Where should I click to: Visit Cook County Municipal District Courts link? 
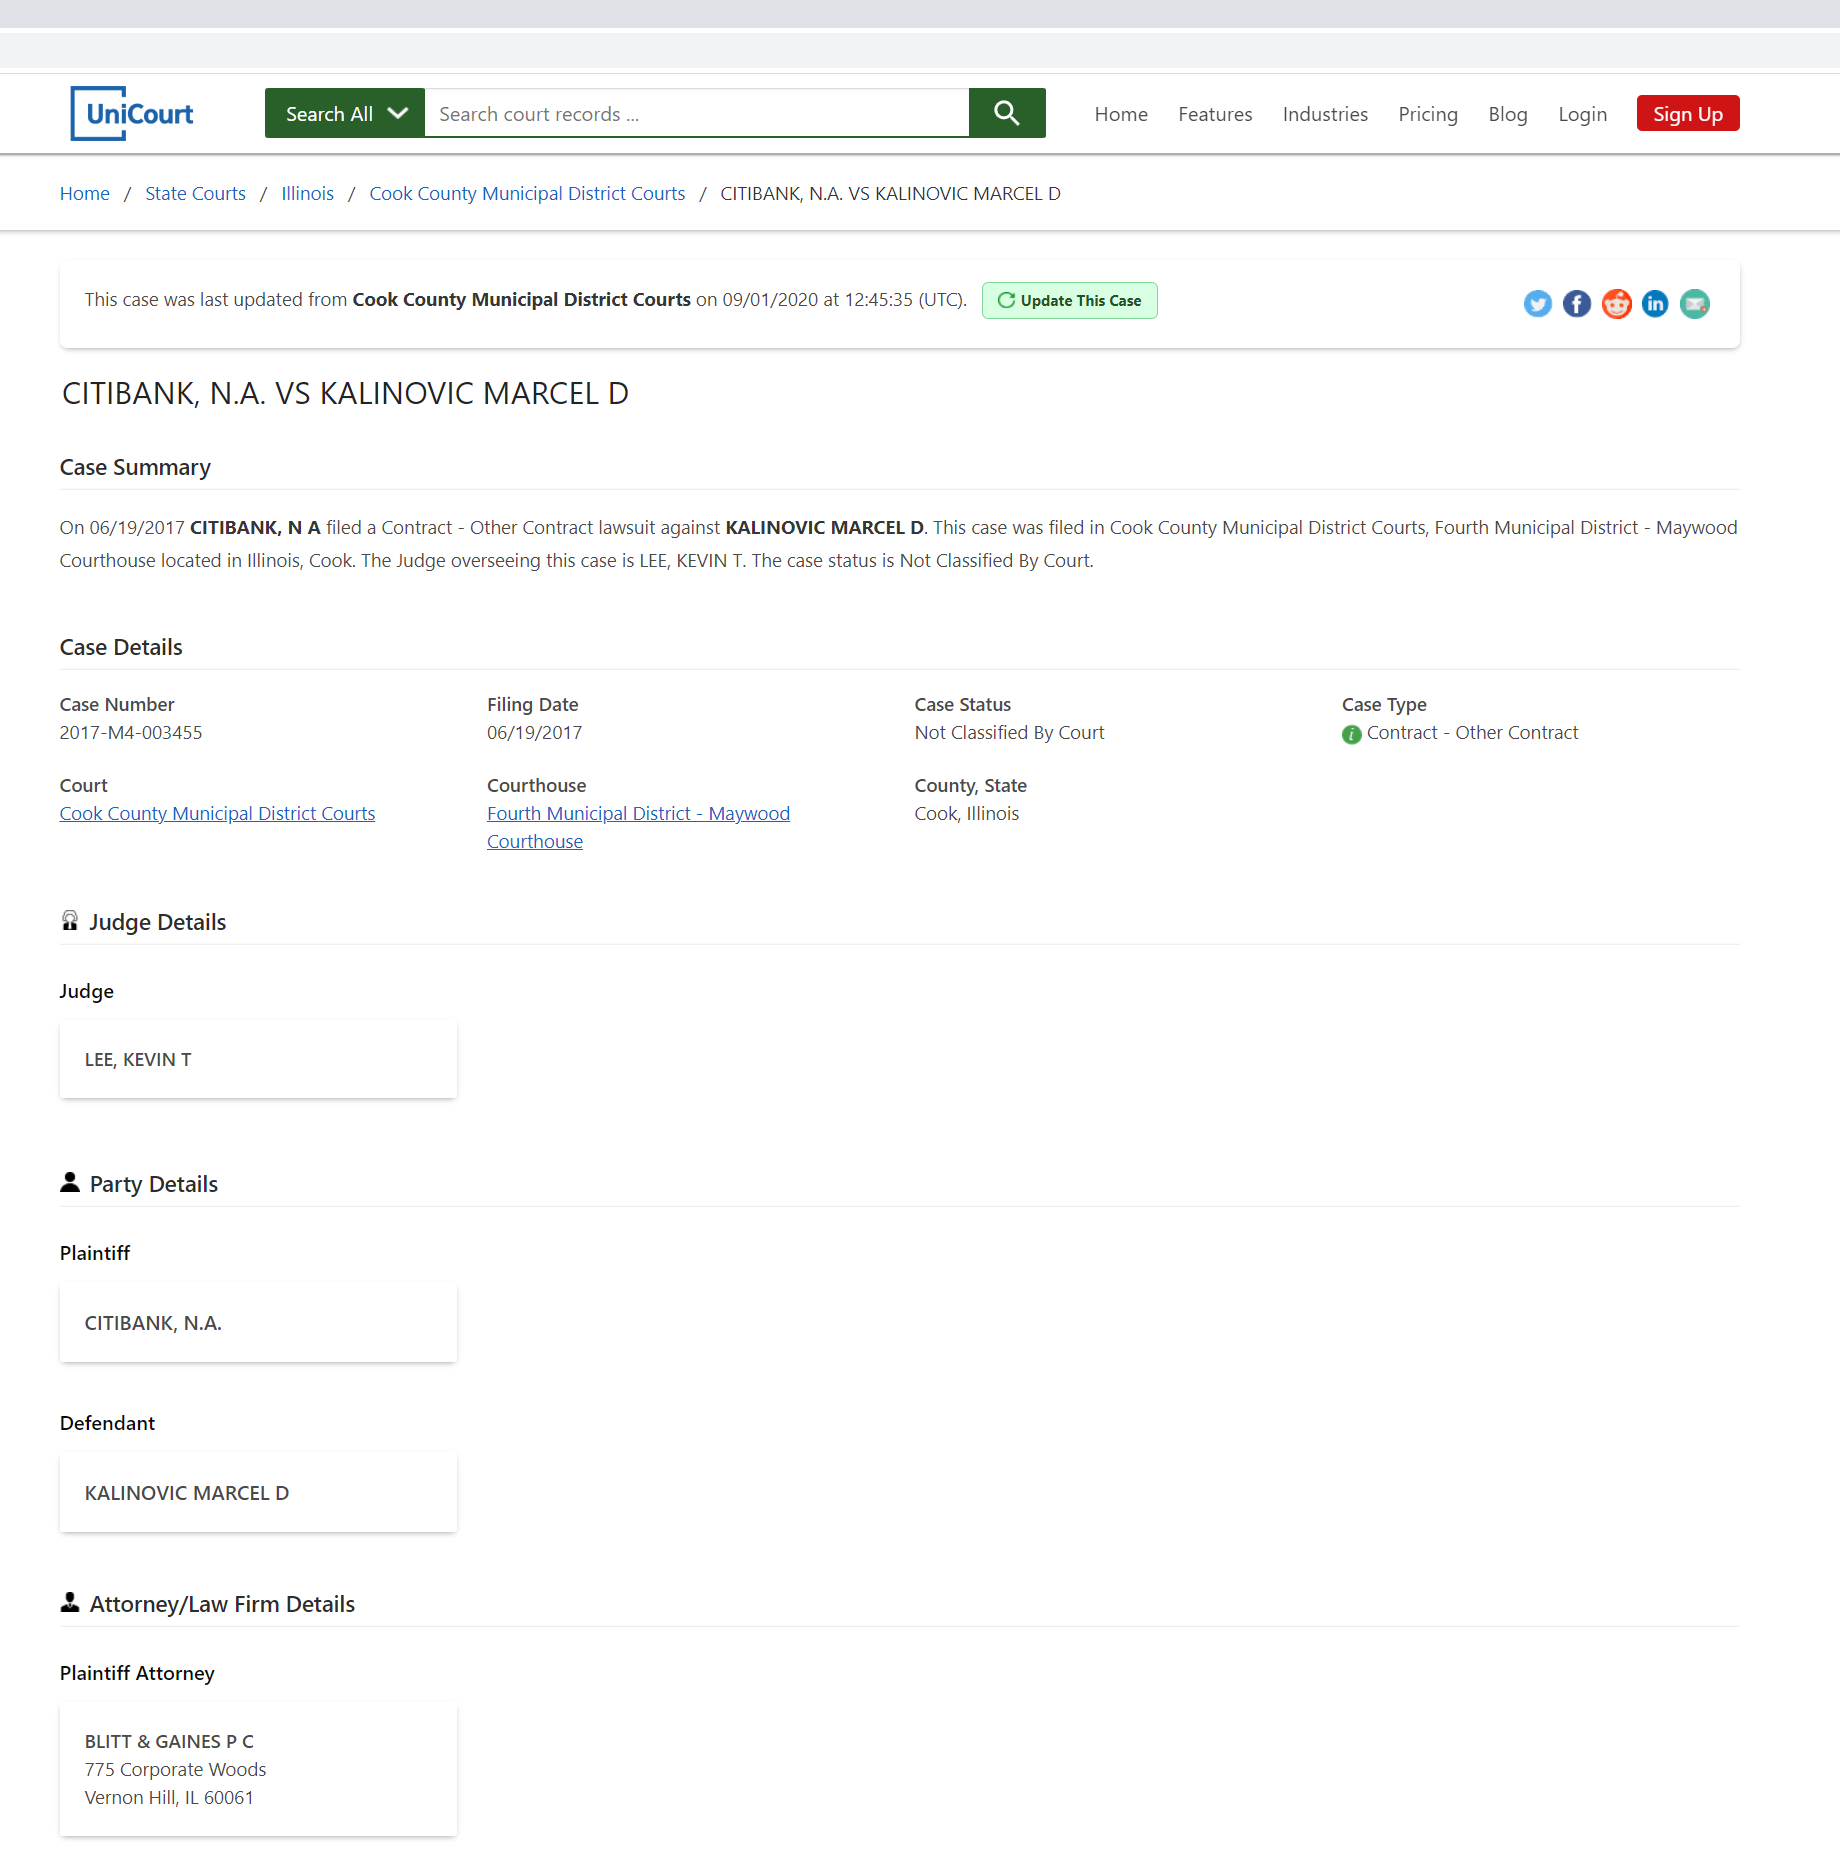tap(217, 813)
